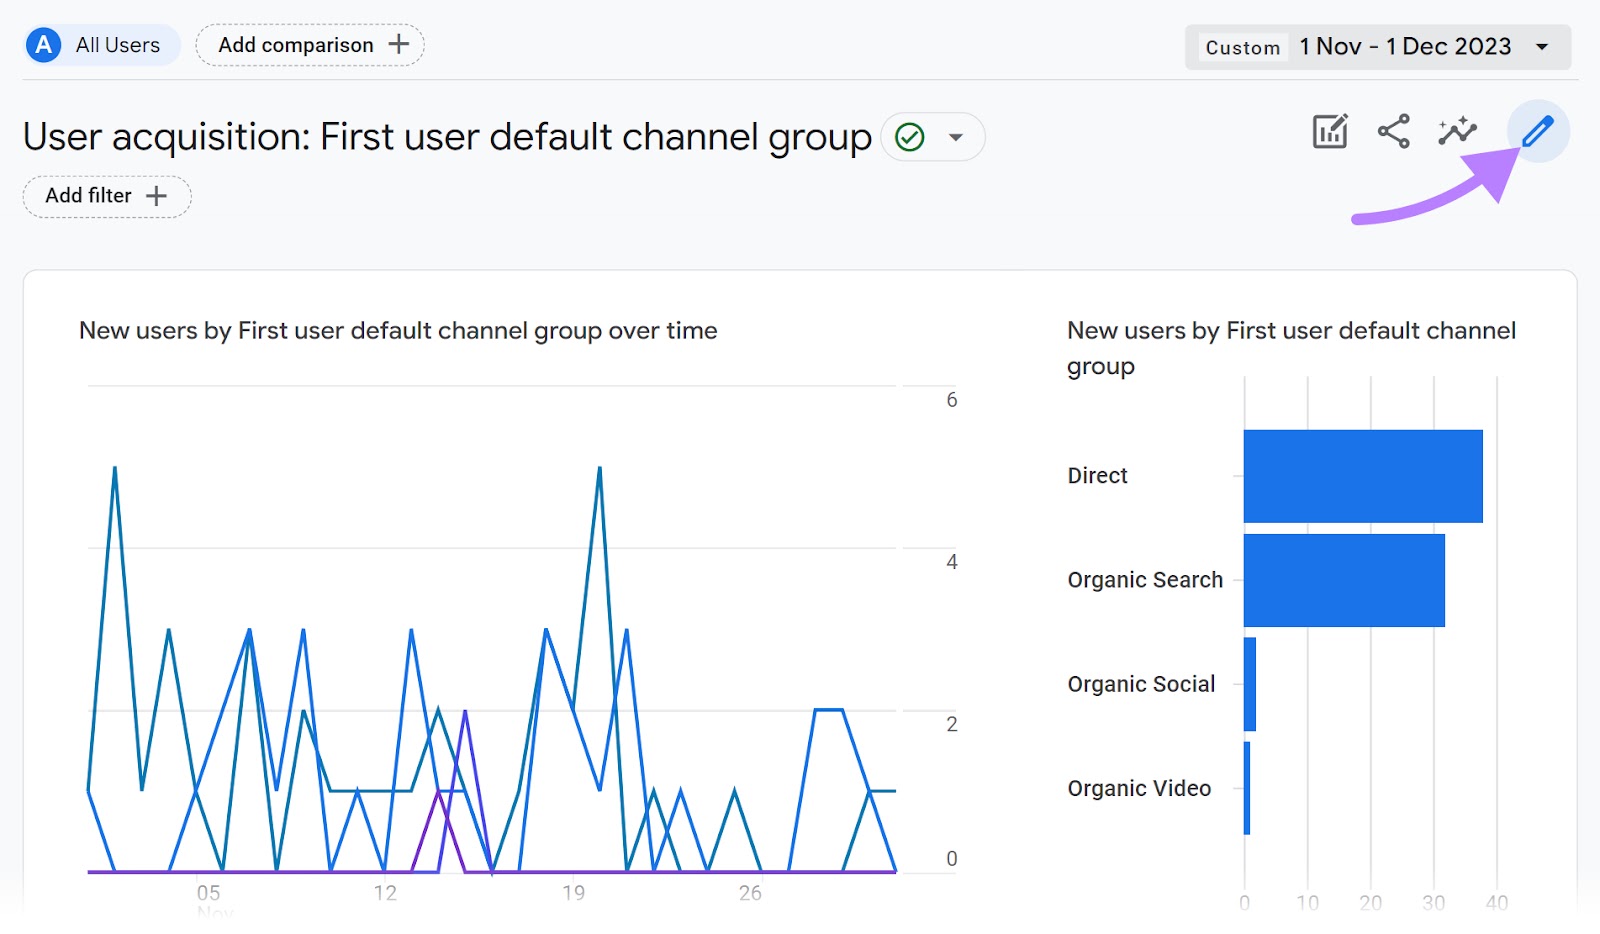The width and height of the screenshot is (1600, 934).
Task: Click the date text 1 Nov - 1 Dec 2023
Action: pyautogui.click(x=1404, y=46)
